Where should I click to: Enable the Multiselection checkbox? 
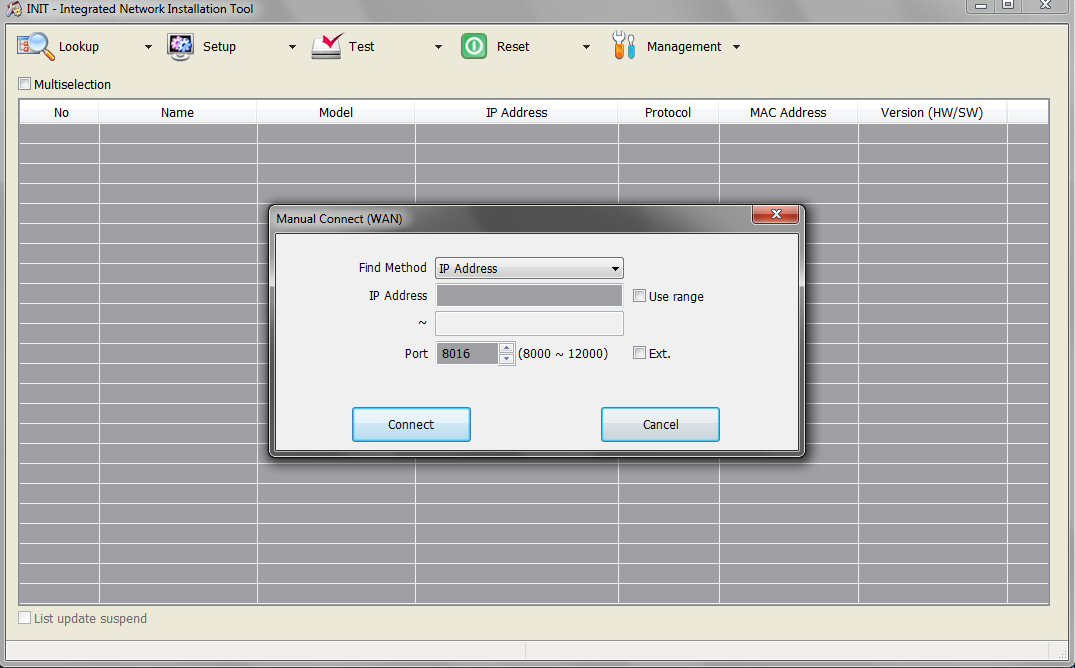coord(25,84)
